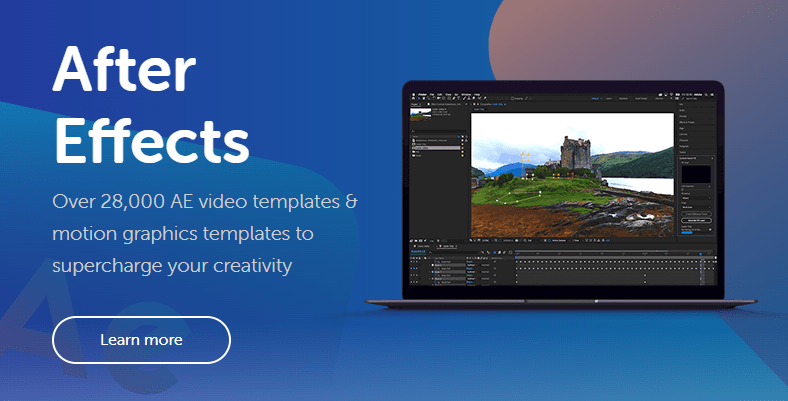
Task: Select the blue Selection arrow tool
Action: [419, 98]
